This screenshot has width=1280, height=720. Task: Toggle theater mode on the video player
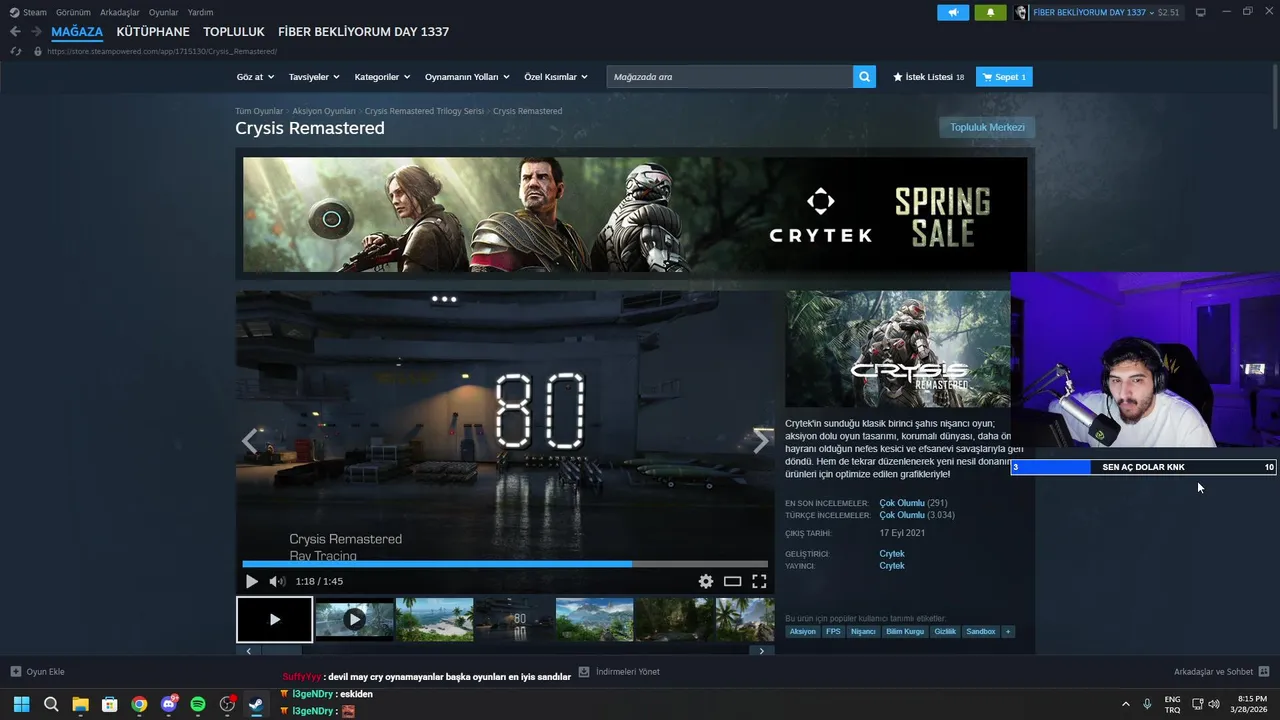pos(733,581)
